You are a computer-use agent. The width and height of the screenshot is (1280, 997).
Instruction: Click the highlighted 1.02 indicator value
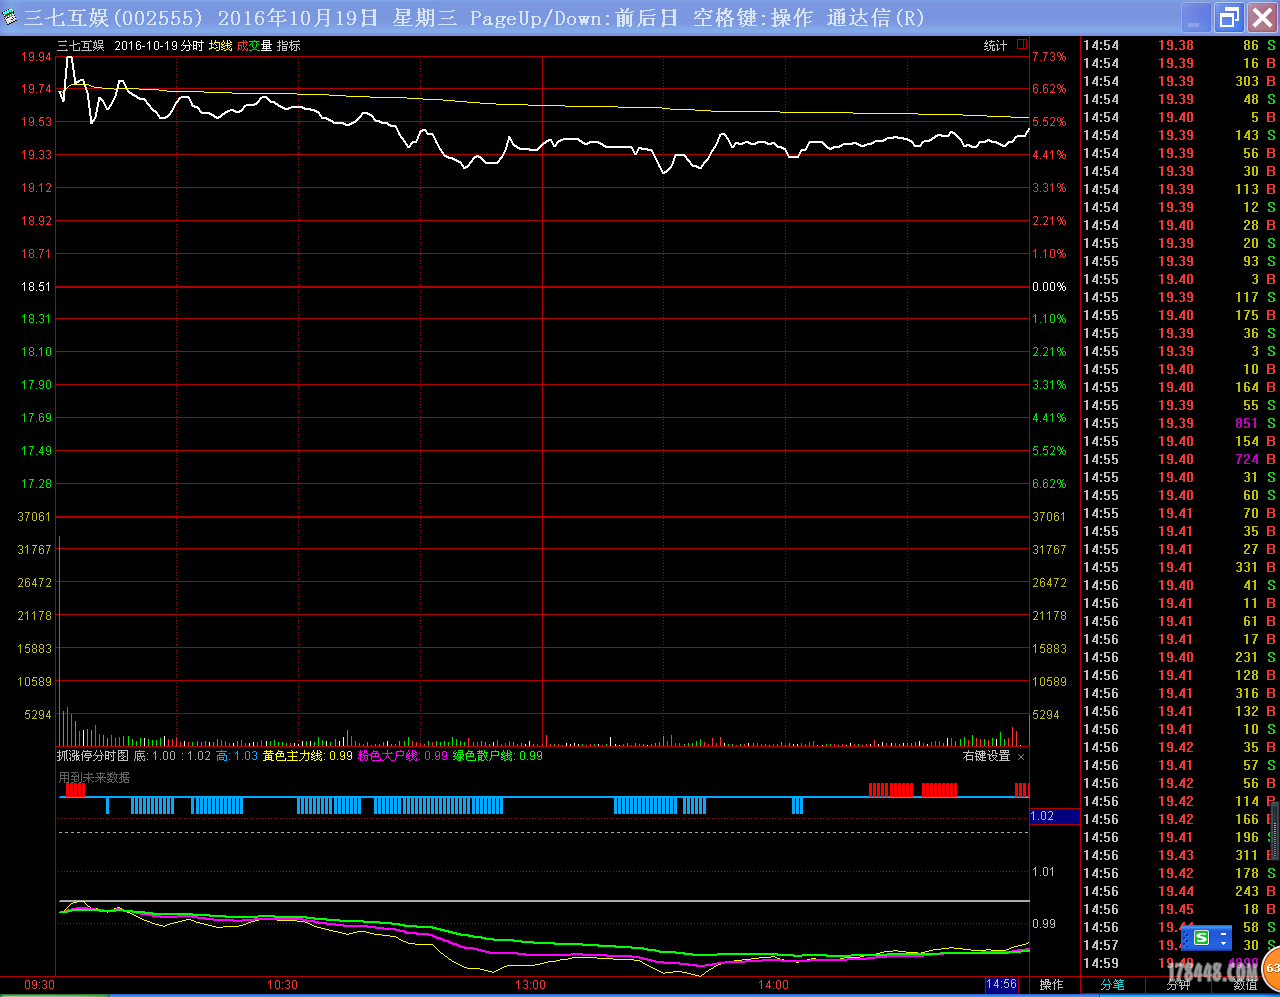click(1054, 816)
